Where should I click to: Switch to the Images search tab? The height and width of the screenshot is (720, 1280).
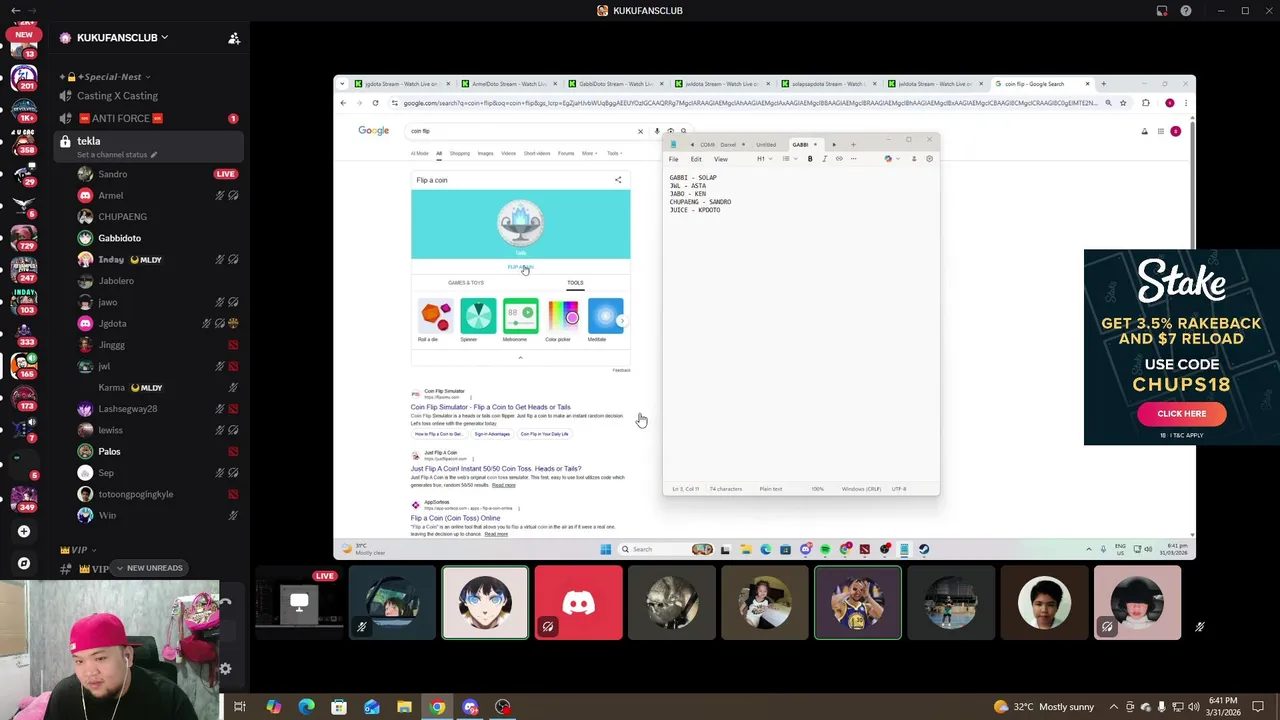pos(485,153)
